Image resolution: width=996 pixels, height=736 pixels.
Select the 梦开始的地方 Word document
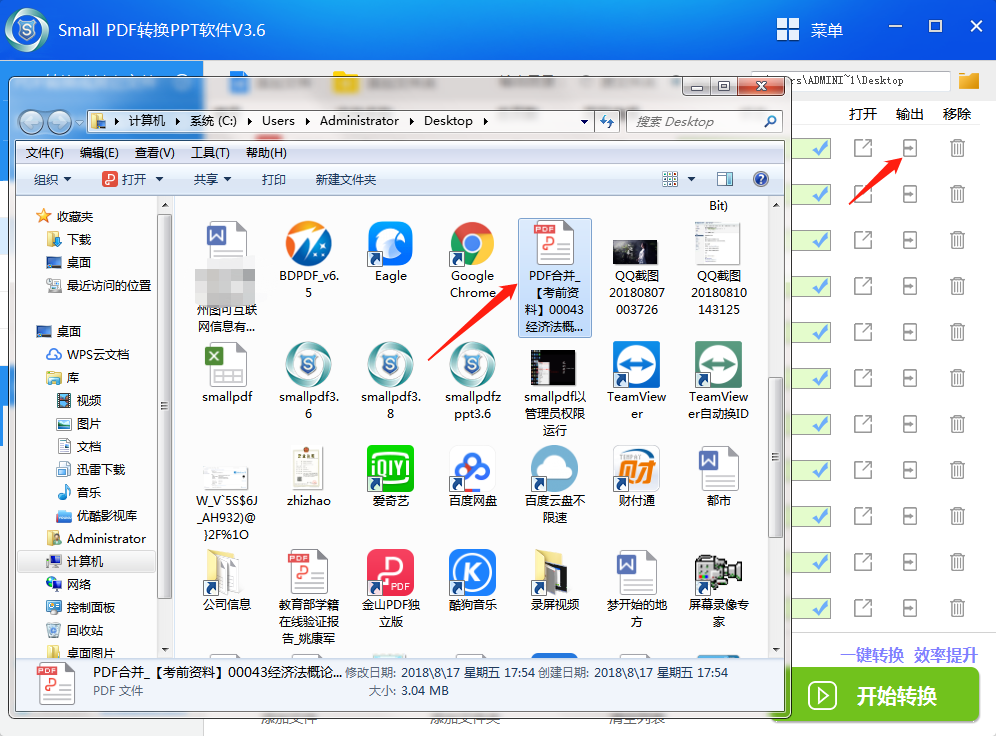click(x=636, y=588)
